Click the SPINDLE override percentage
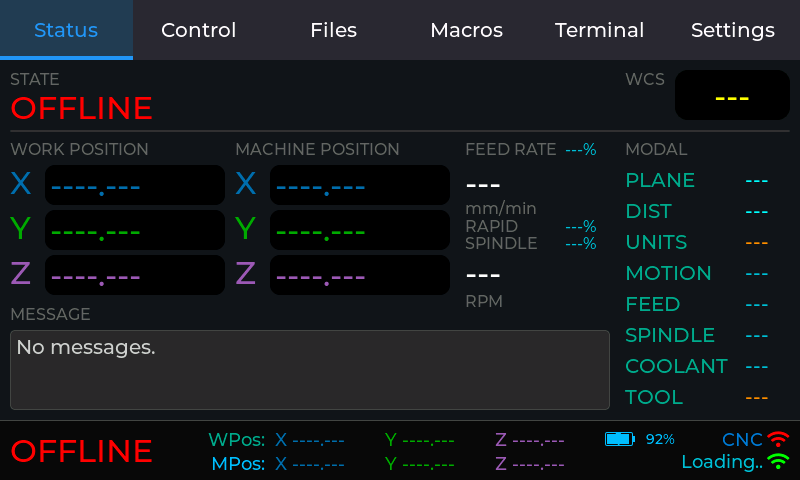This screenshot has width=800, height=480. [x=581, y=243]
